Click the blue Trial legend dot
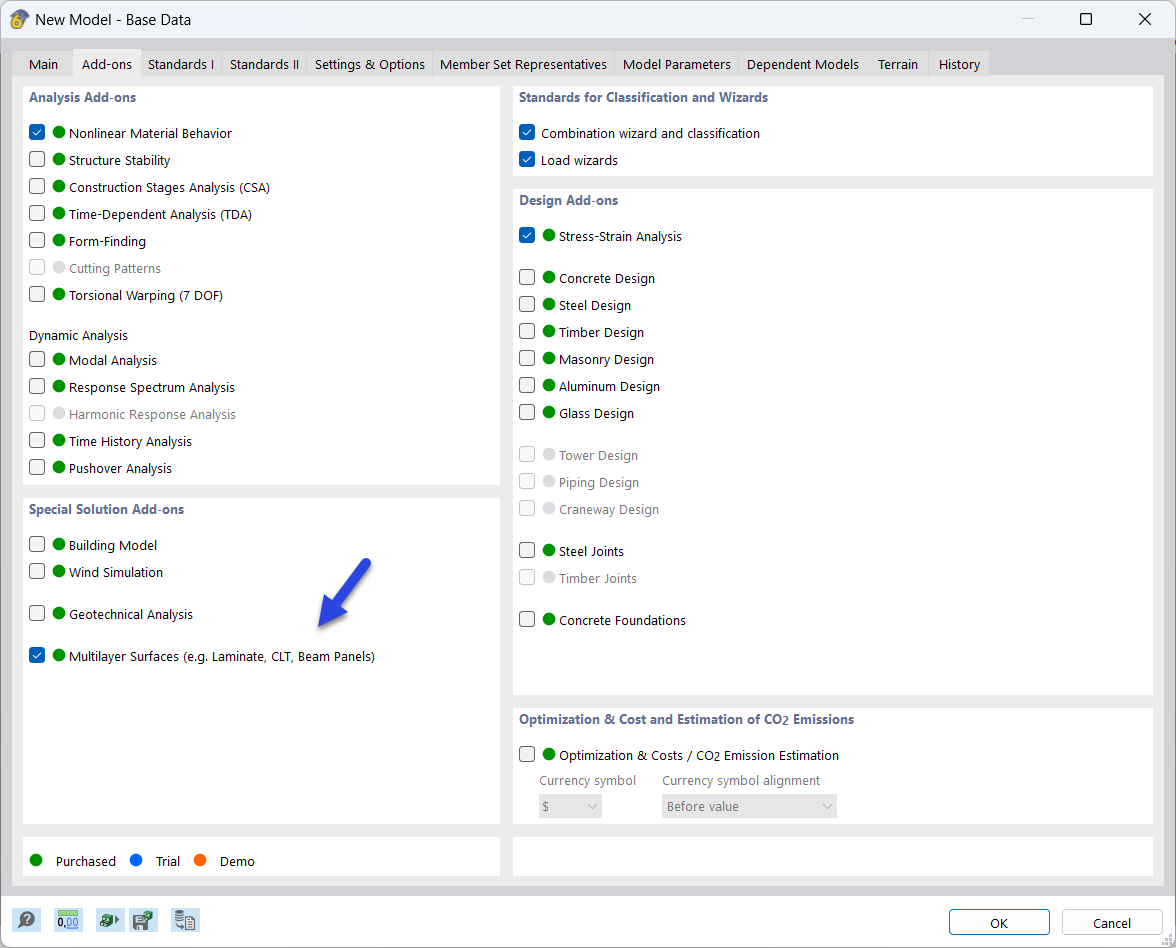Screen dimensions: 1176x948 (x=134, y=860)
